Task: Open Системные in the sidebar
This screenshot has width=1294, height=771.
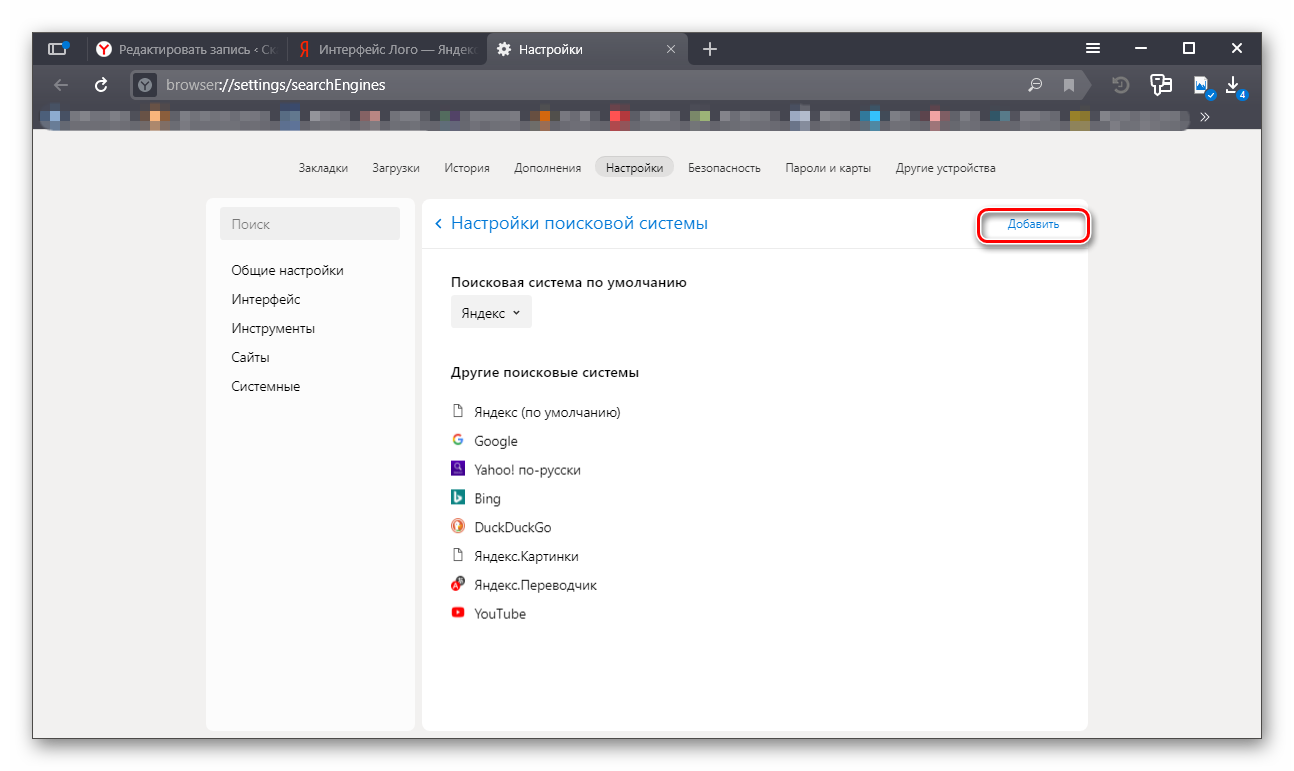Action: pyautogui.click(x=266, y=386)
